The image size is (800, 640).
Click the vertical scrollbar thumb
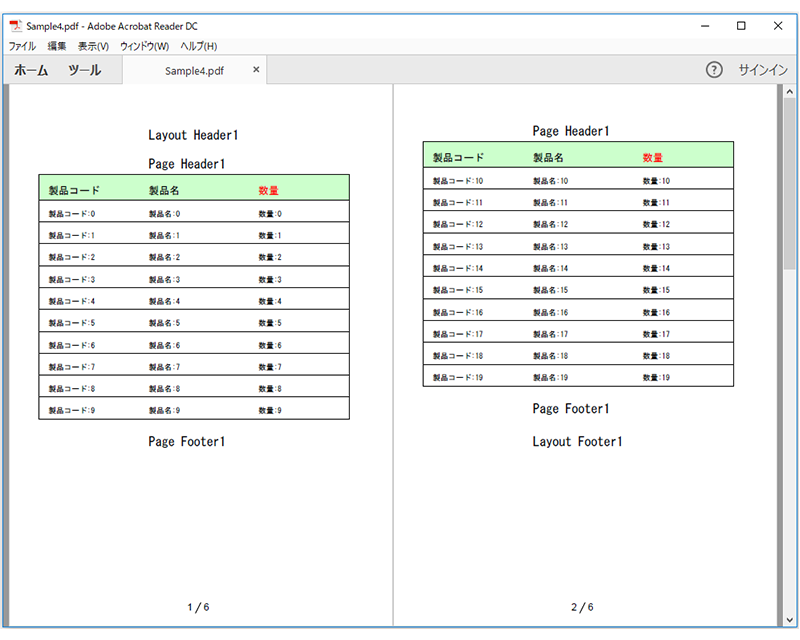tap(789, 184)
